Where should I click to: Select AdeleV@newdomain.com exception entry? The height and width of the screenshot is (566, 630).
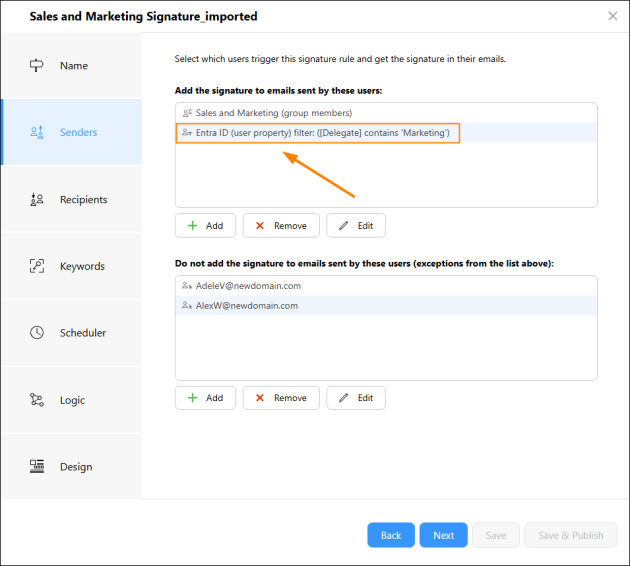[x=386, y=286]
